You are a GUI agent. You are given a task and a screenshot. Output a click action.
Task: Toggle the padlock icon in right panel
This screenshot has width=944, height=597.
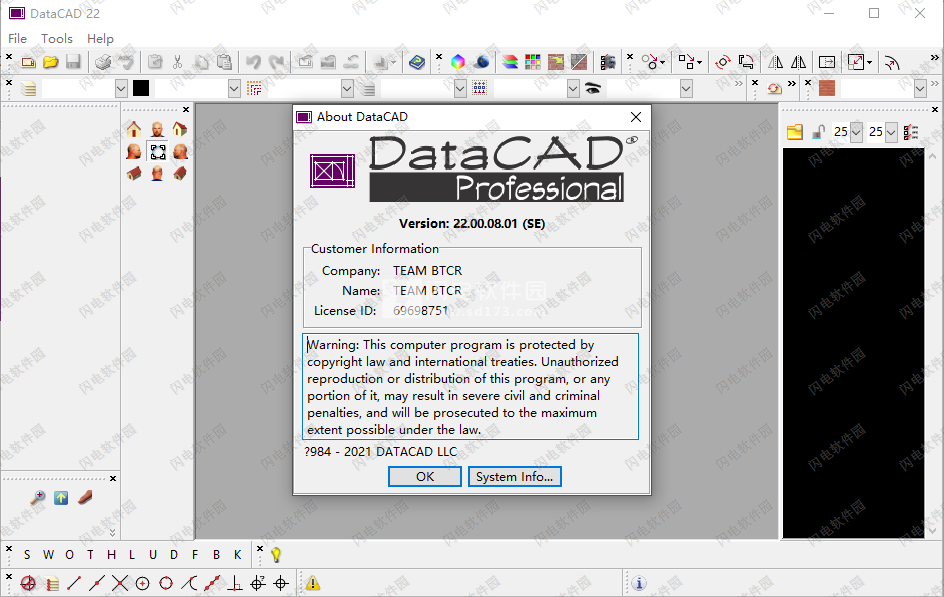[818, 132]
